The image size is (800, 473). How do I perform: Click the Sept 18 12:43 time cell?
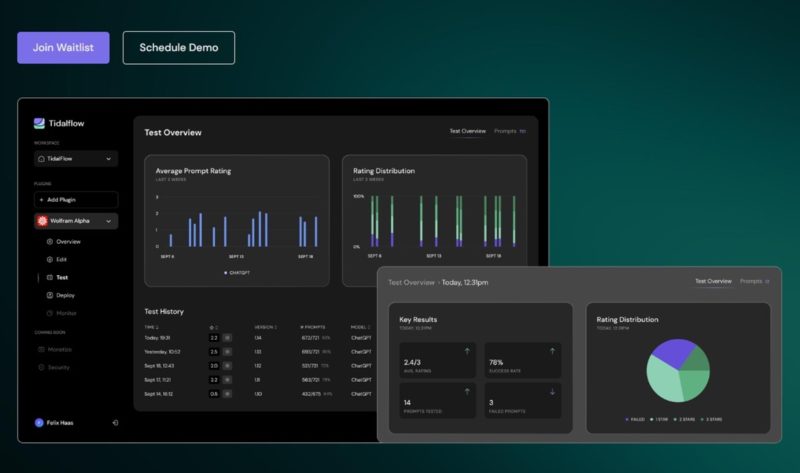[x=159, y=366]
